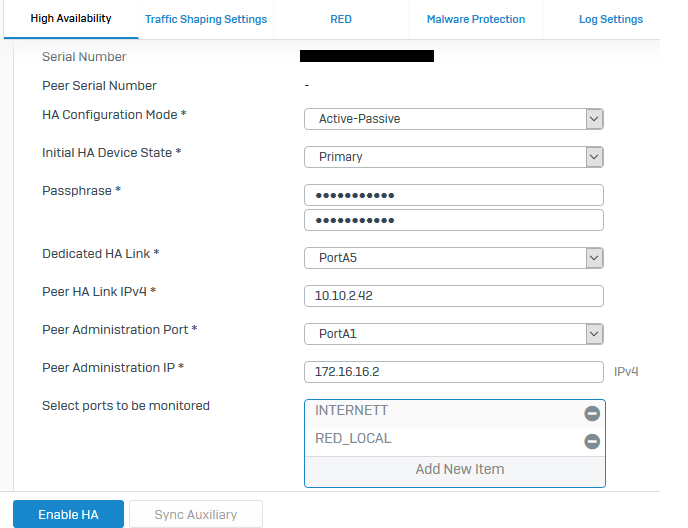Select the High Availability tab
The height and width of the screenshot is (528, 688).
[71, 19]
